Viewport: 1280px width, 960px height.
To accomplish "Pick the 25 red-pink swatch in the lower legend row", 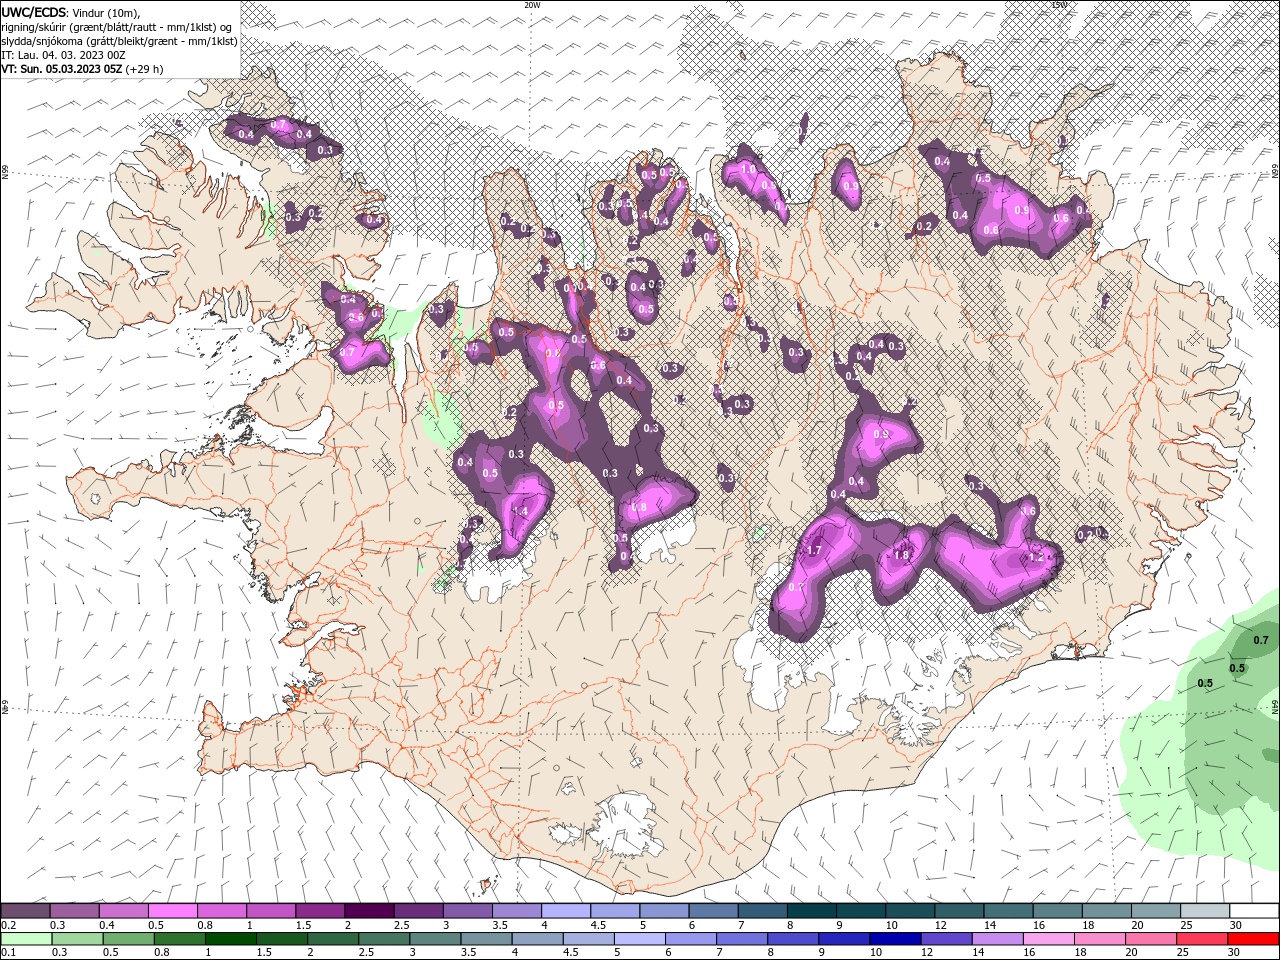I will [1204, 939].
